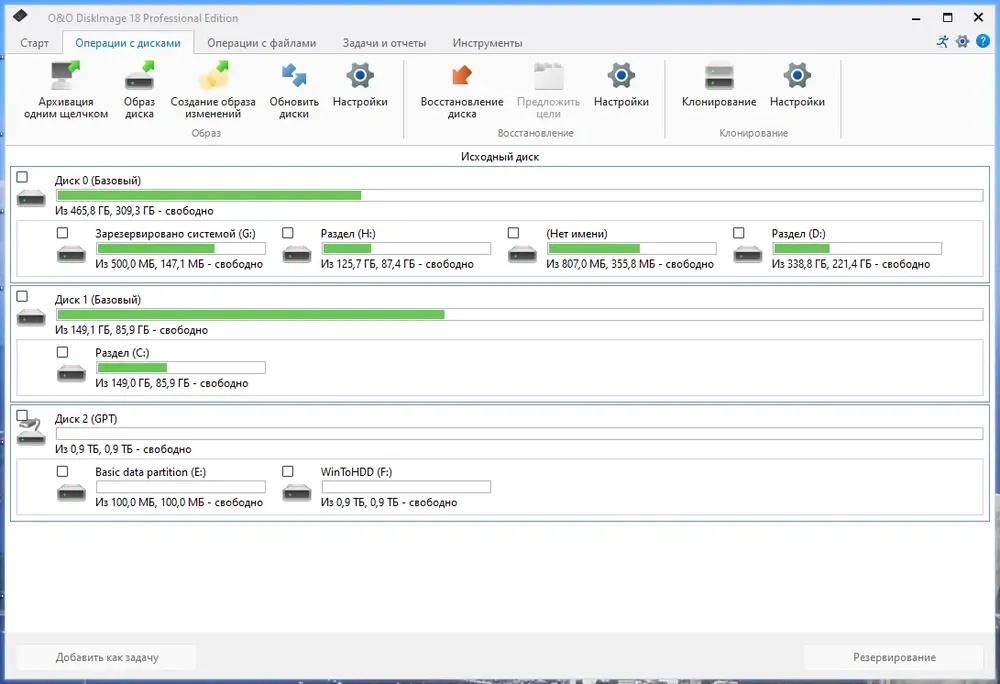This screenshot has width=1000, height=684.
Task: Click the Раздел (H:) usage bar
Action: click(x=406, y=249)
